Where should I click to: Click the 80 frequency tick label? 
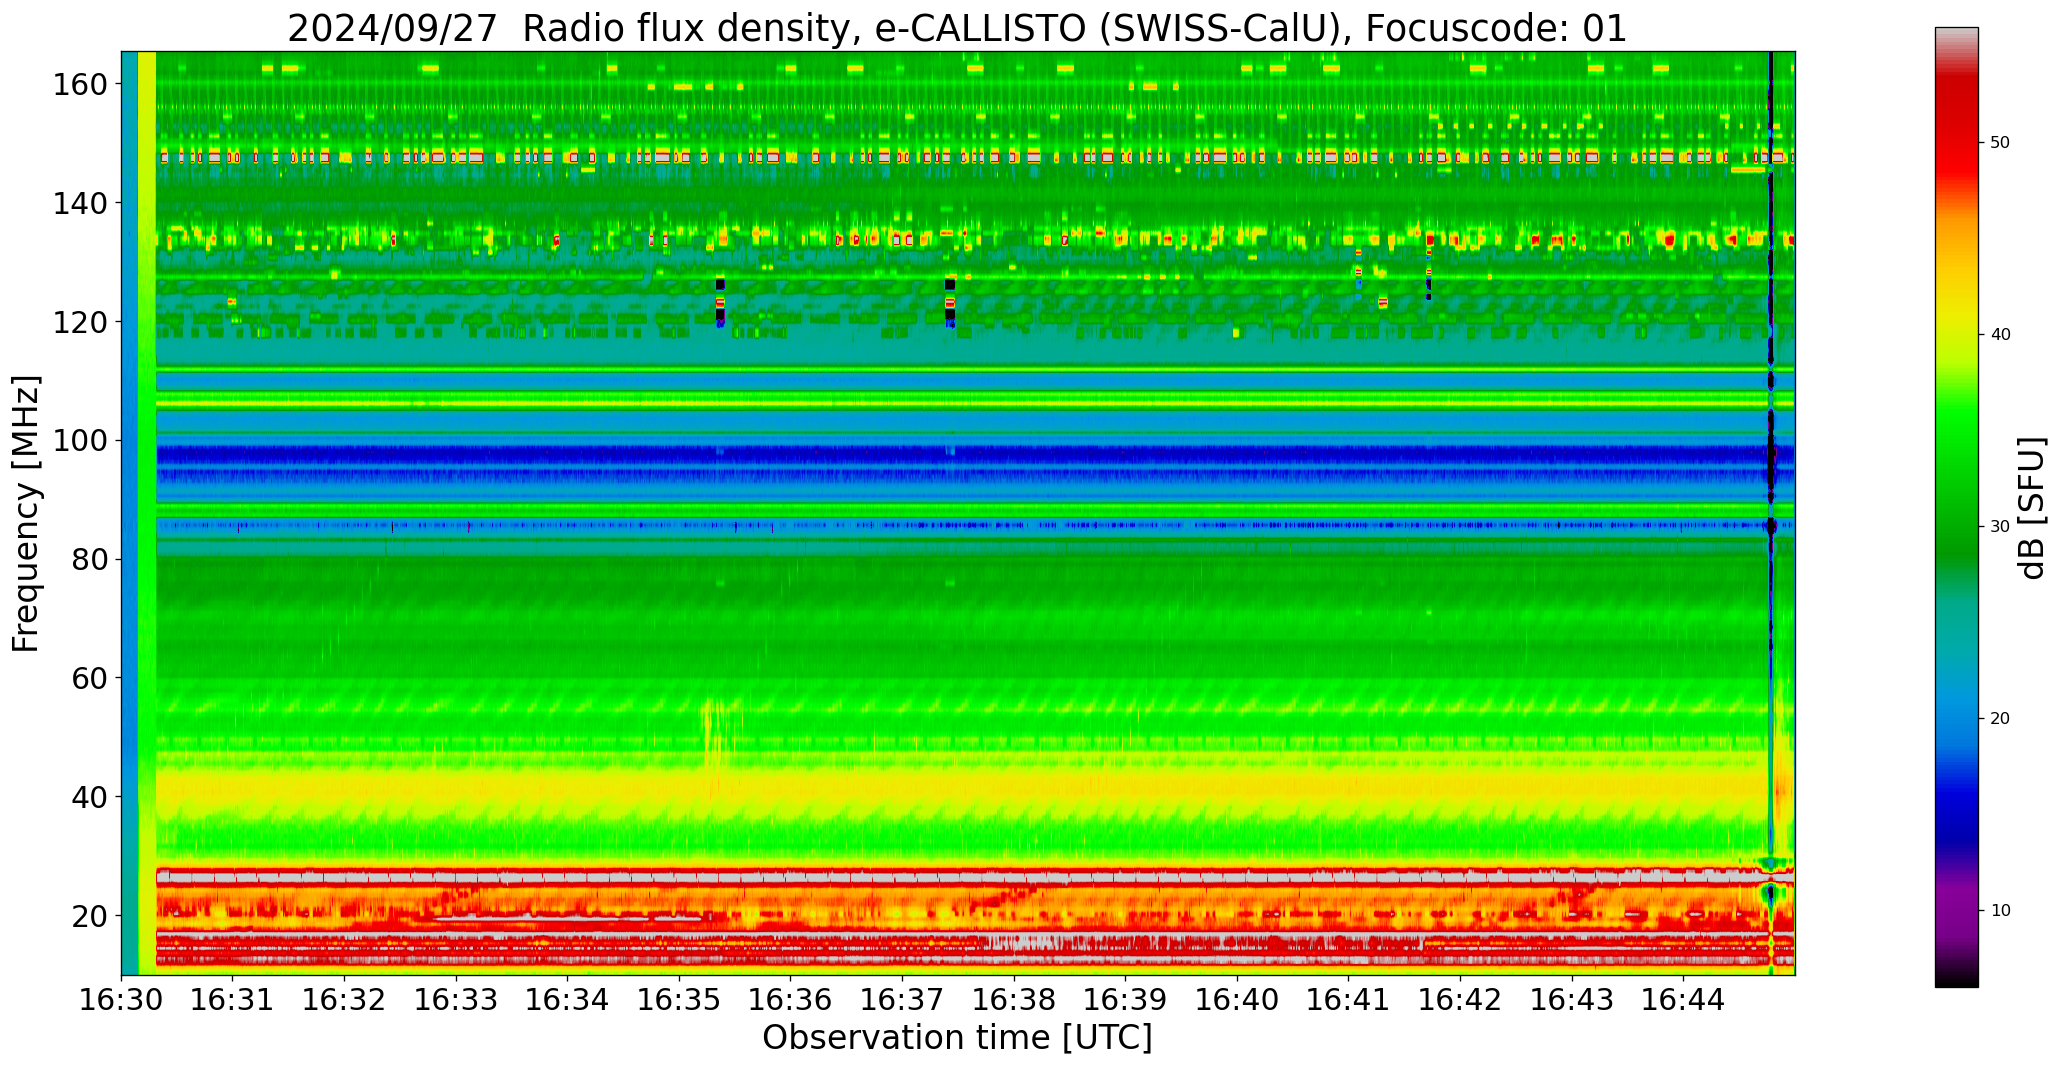(89, 560)
